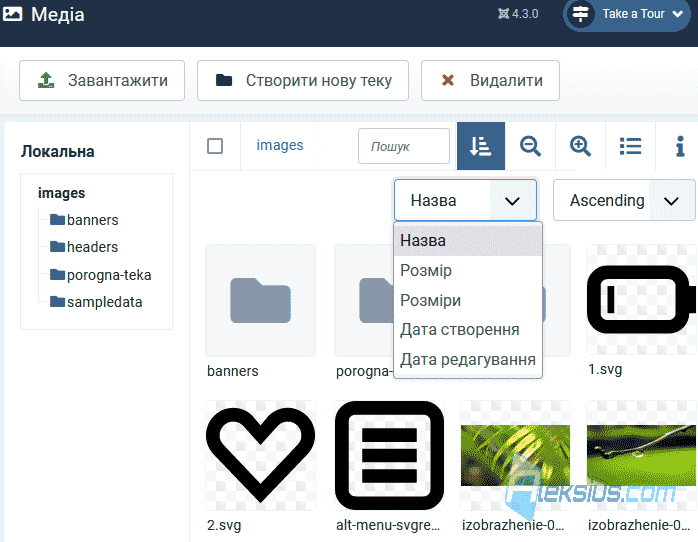Choose Дата редагування sort option
Screen dimensions: 698x542
[468, 359]
